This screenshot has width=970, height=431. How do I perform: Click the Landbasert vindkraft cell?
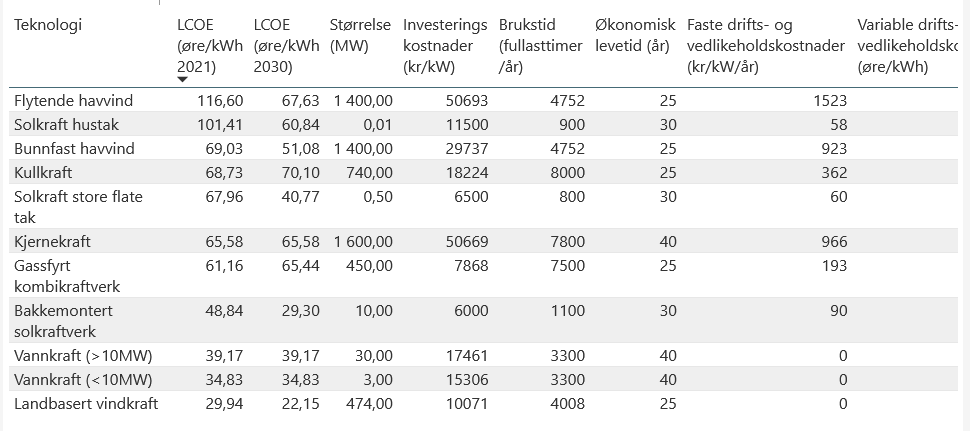[x=86, y=404]
